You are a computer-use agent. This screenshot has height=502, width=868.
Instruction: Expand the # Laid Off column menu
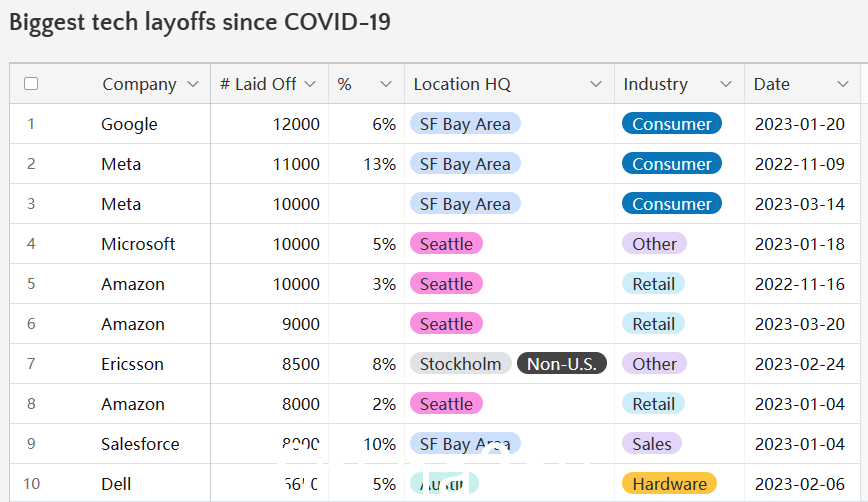[311, 84]
